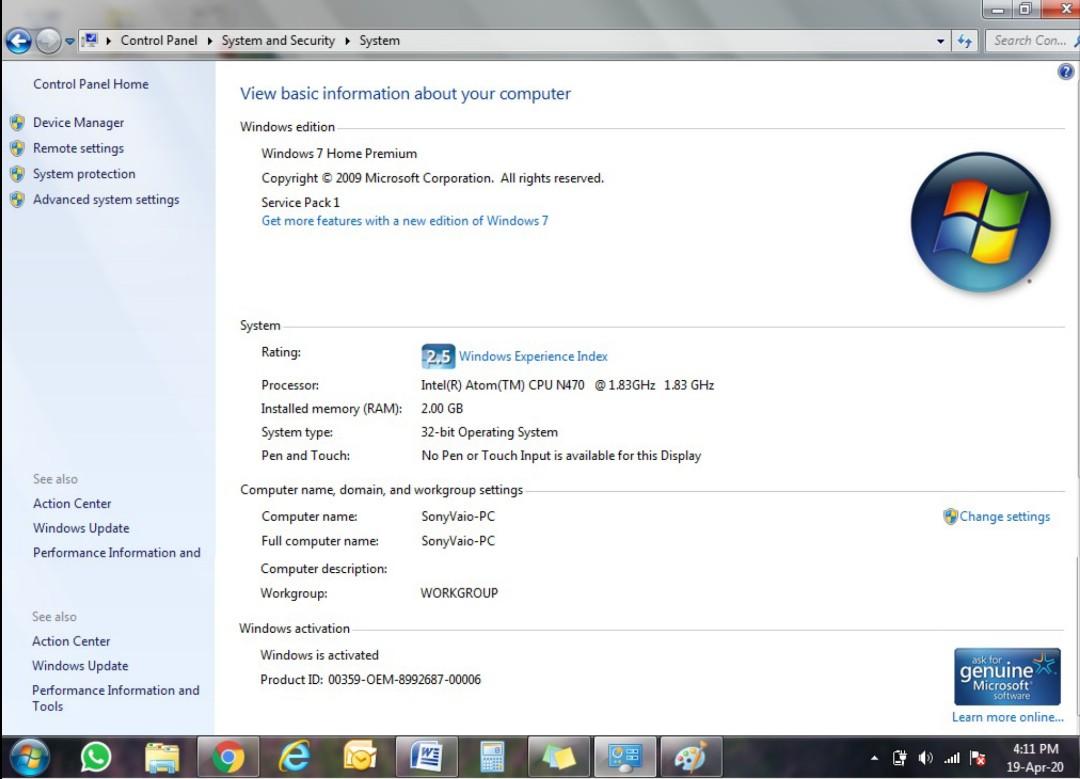Open the Windows Start menu orb

(x=29, y=756)
